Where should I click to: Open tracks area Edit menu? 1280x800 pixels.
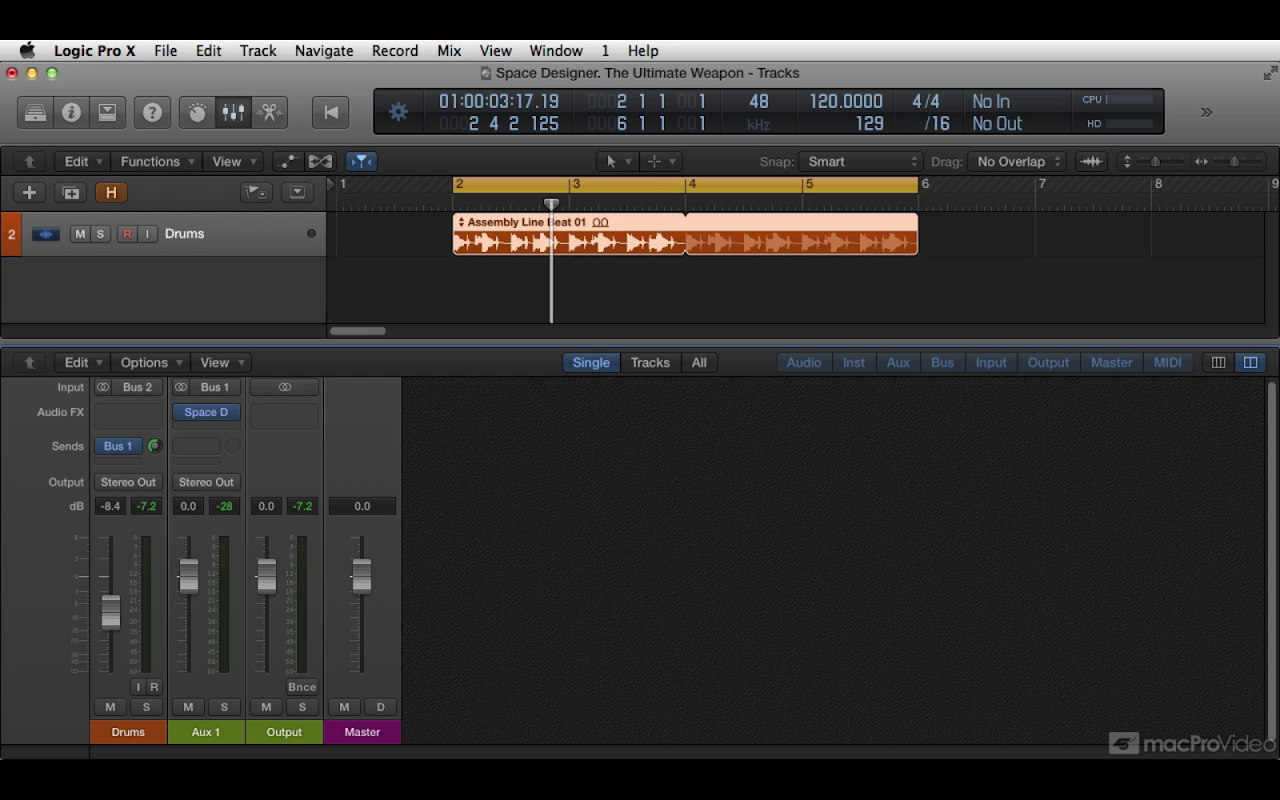(x=82, y=161)
